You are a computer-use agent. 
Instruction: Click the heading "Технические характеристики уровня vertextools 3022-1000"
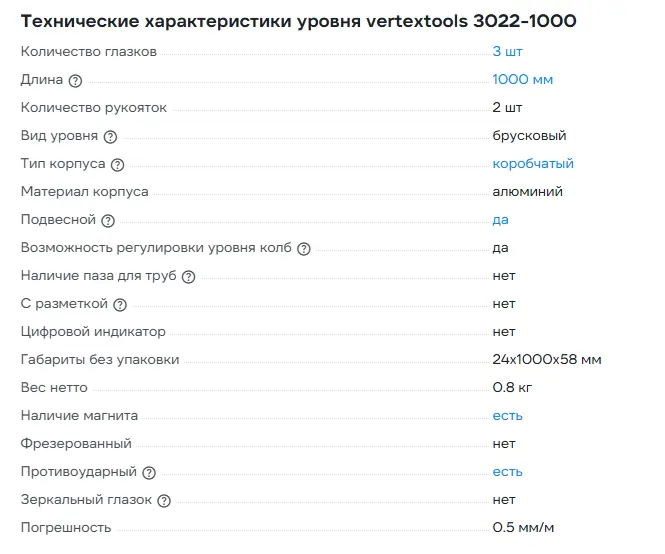298,21
